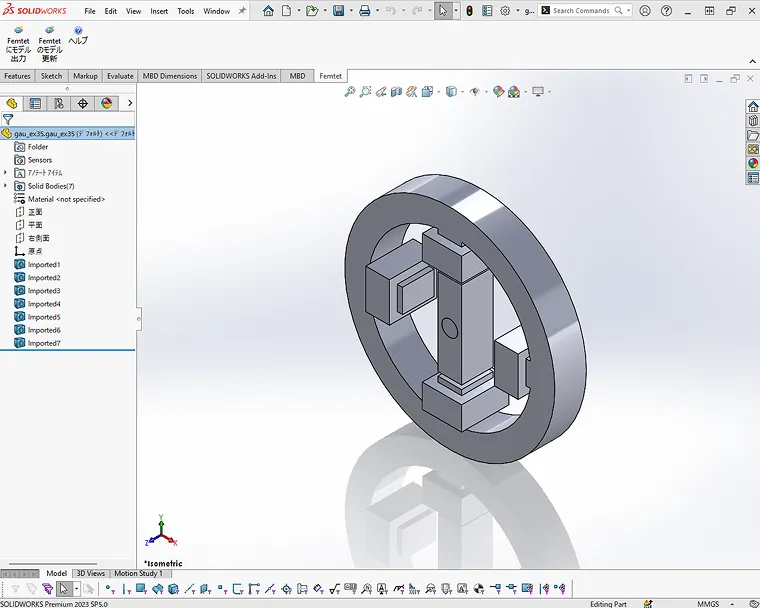The width and height of the screenshot is (760, 608).
Task: Click the FeatureManager filter field
Action: 68,119
